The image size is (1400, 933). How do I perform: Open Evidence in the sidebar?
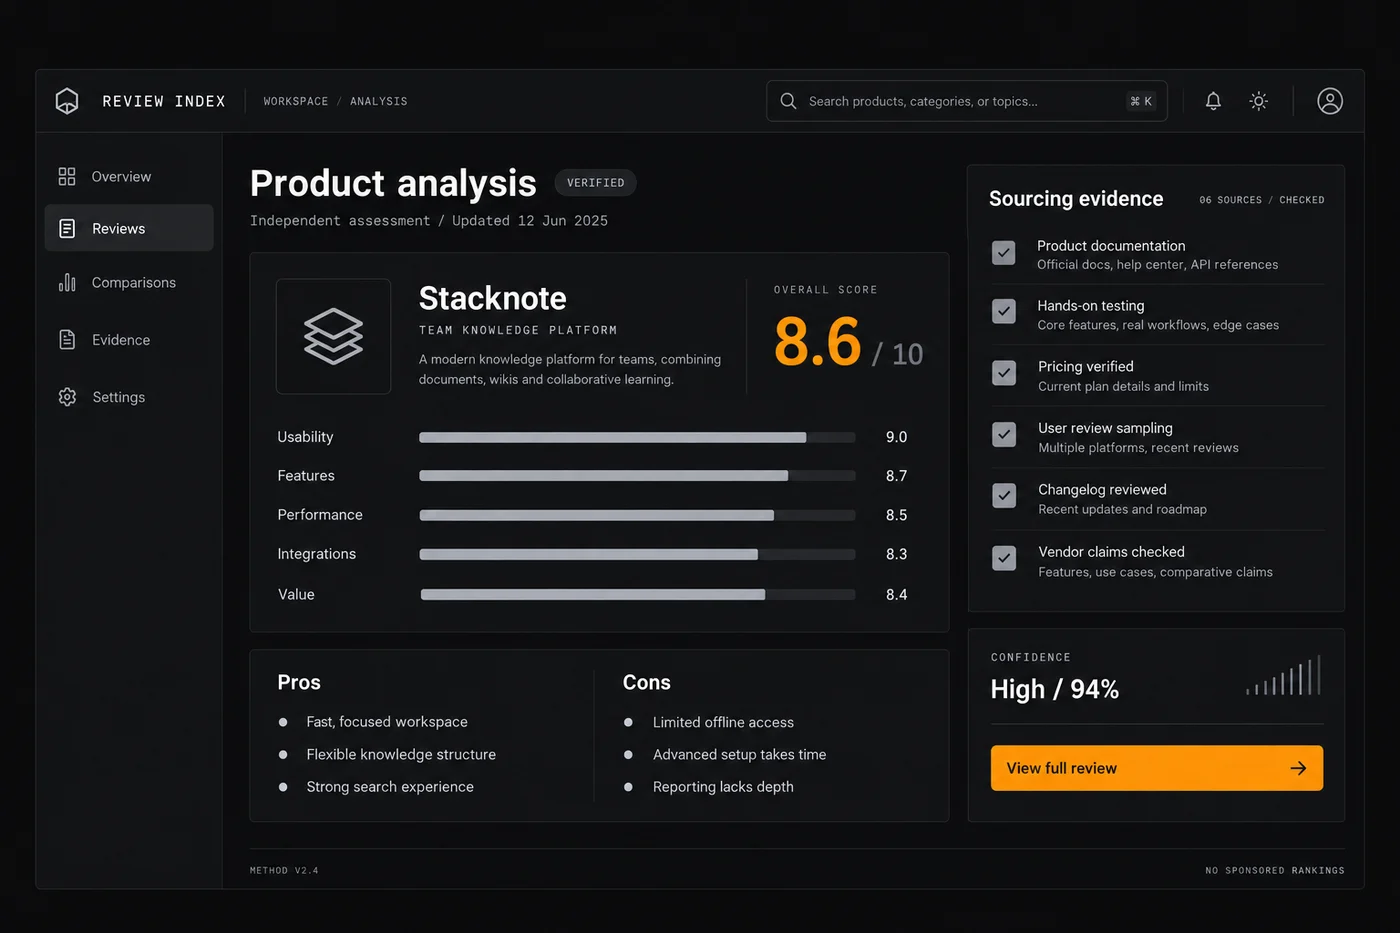pos(129,340)
